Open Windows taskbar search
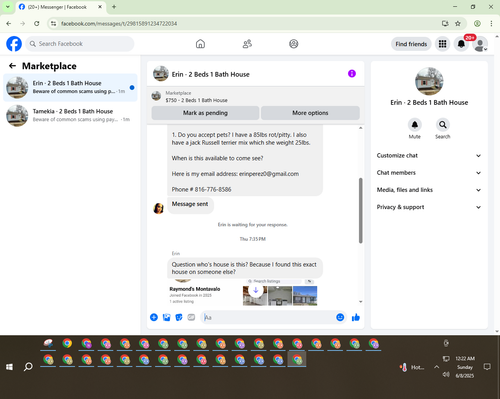500x399 pixels. (28, 367)
